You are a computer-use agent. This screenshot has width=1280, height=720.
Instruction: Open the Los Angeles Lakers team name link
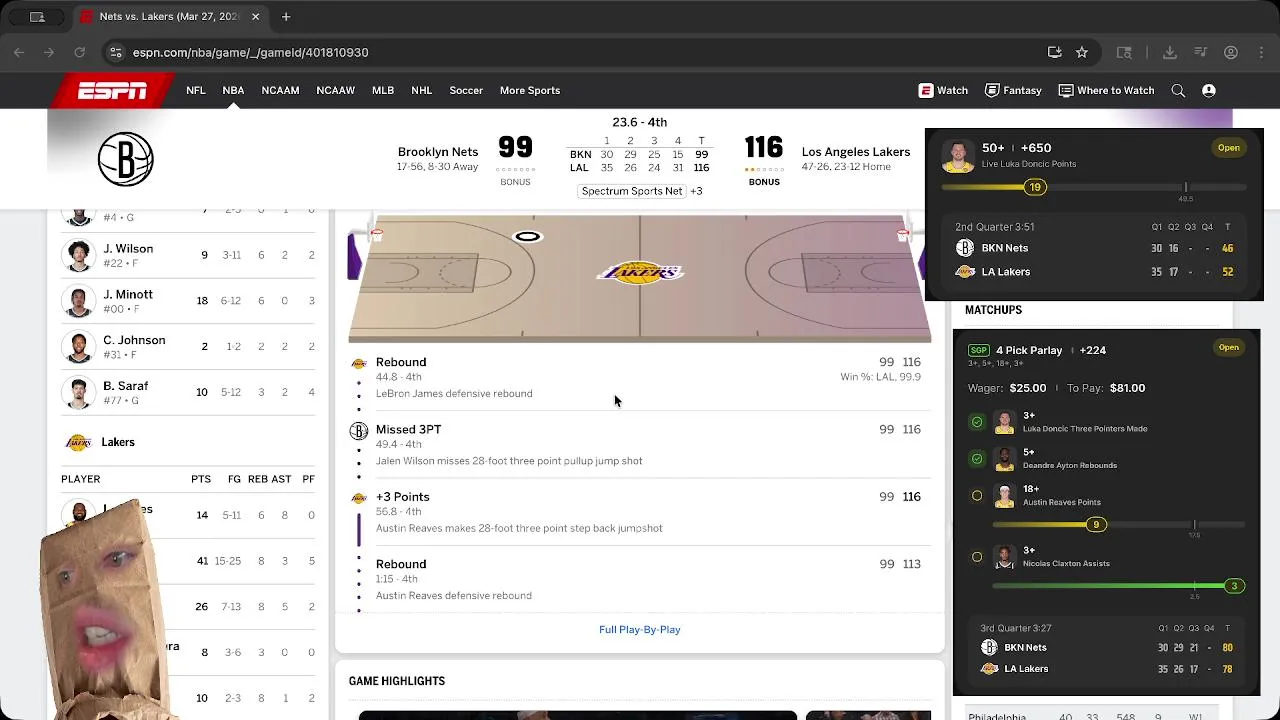pyautogui.click(x=856, y=152)
